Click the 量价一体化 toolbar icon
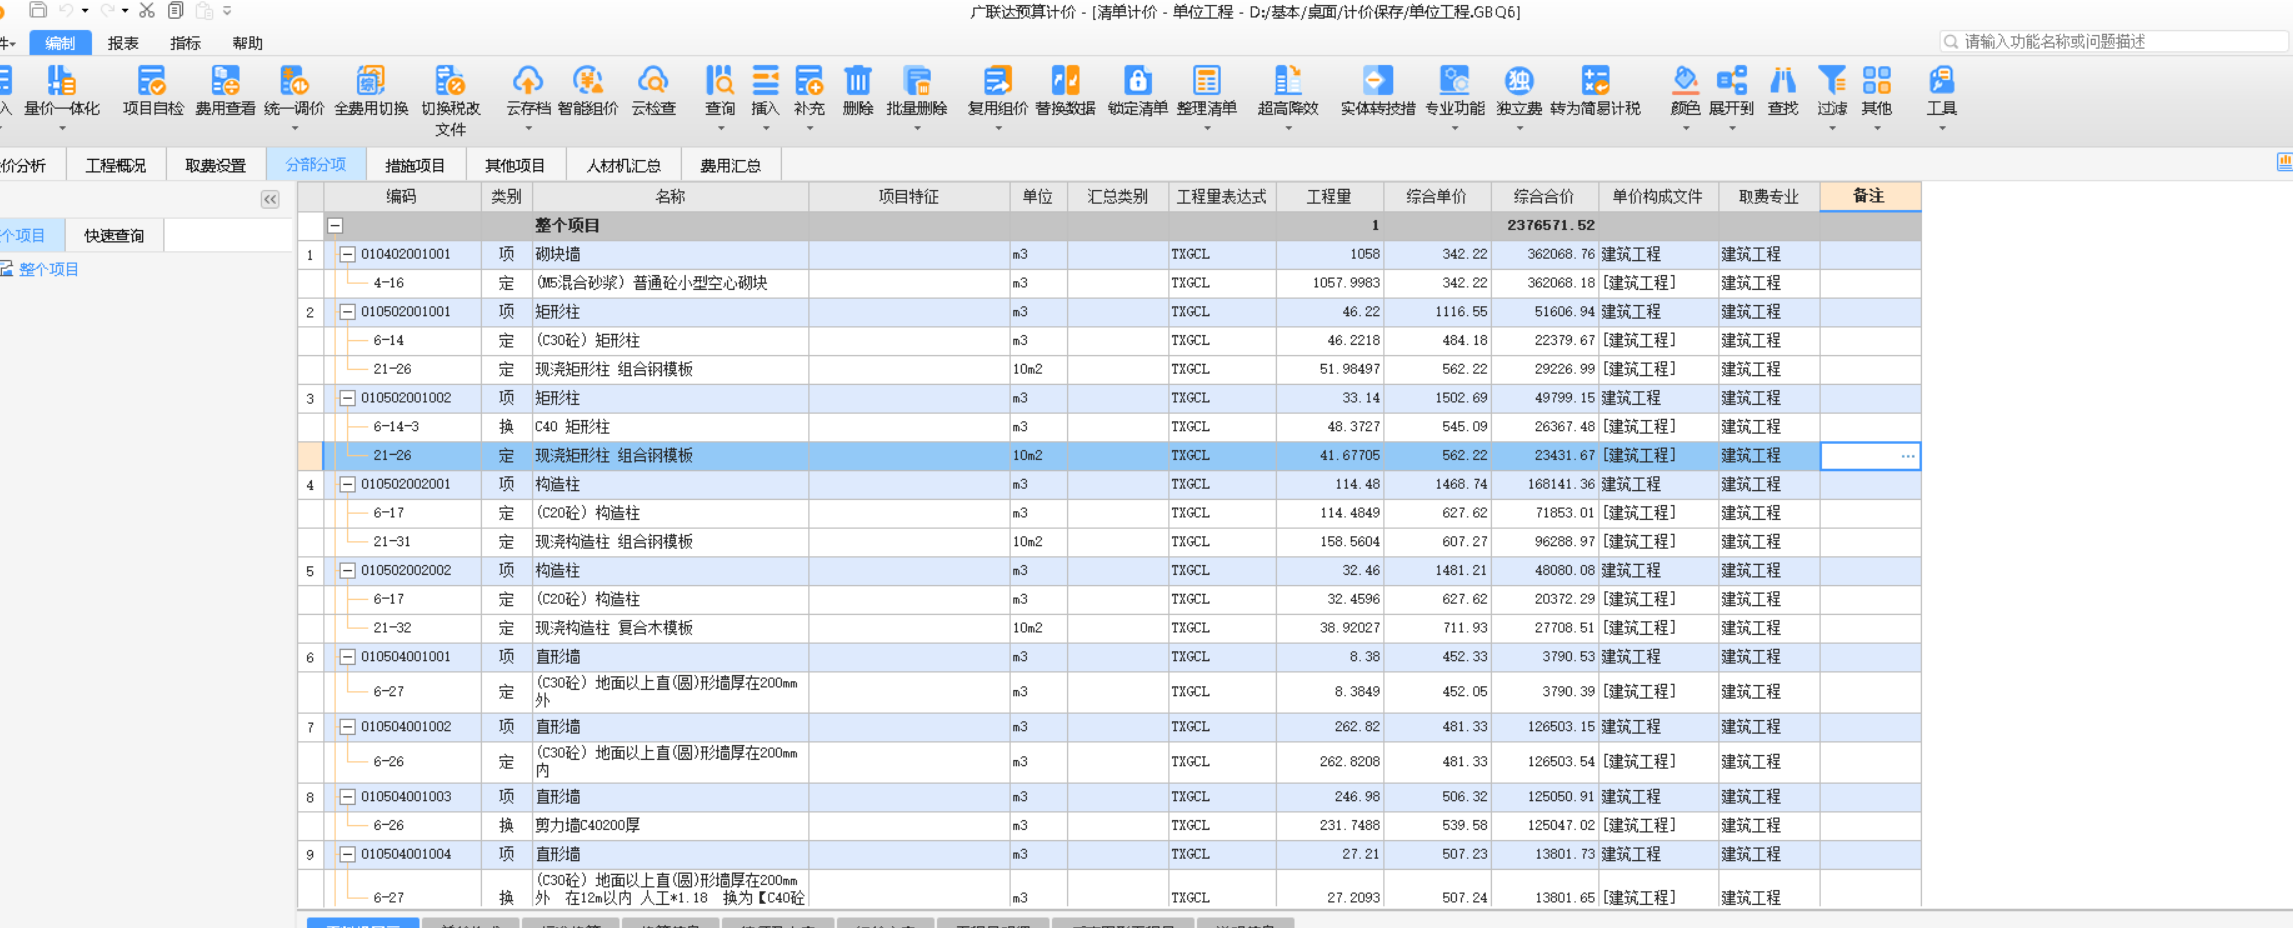 (x=61, y=81)
